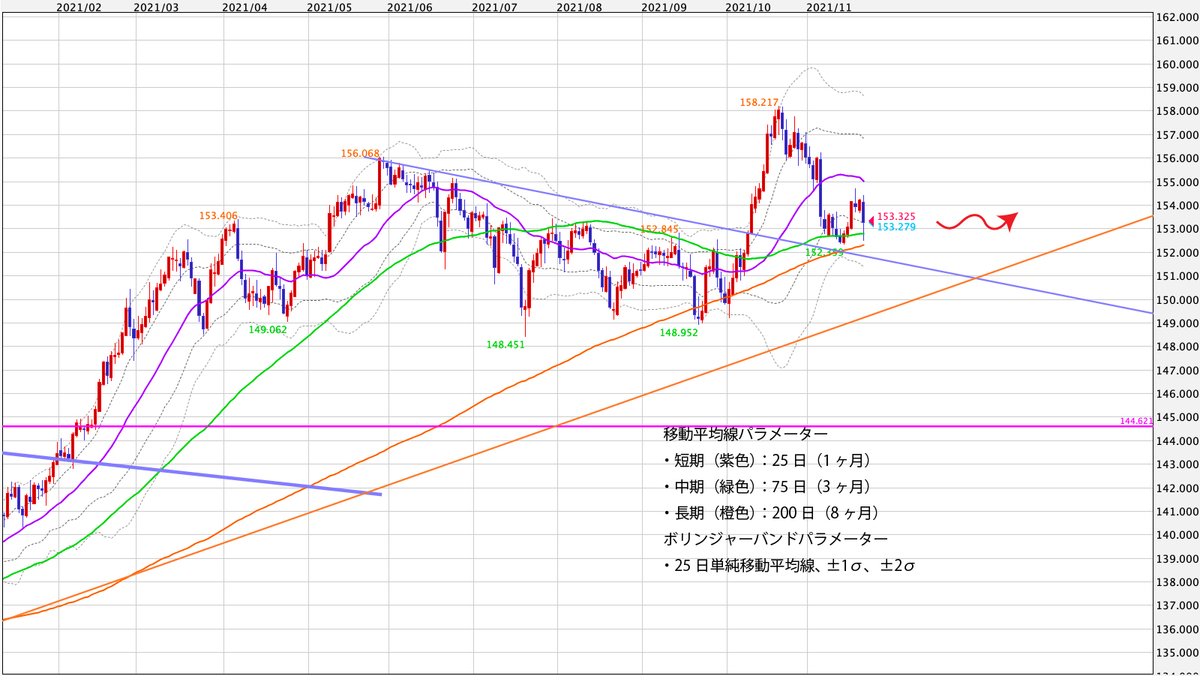Screen dimensions: 1200x676
Task: Click the 2021/06 date label
Action: click(x=409, y=7)
